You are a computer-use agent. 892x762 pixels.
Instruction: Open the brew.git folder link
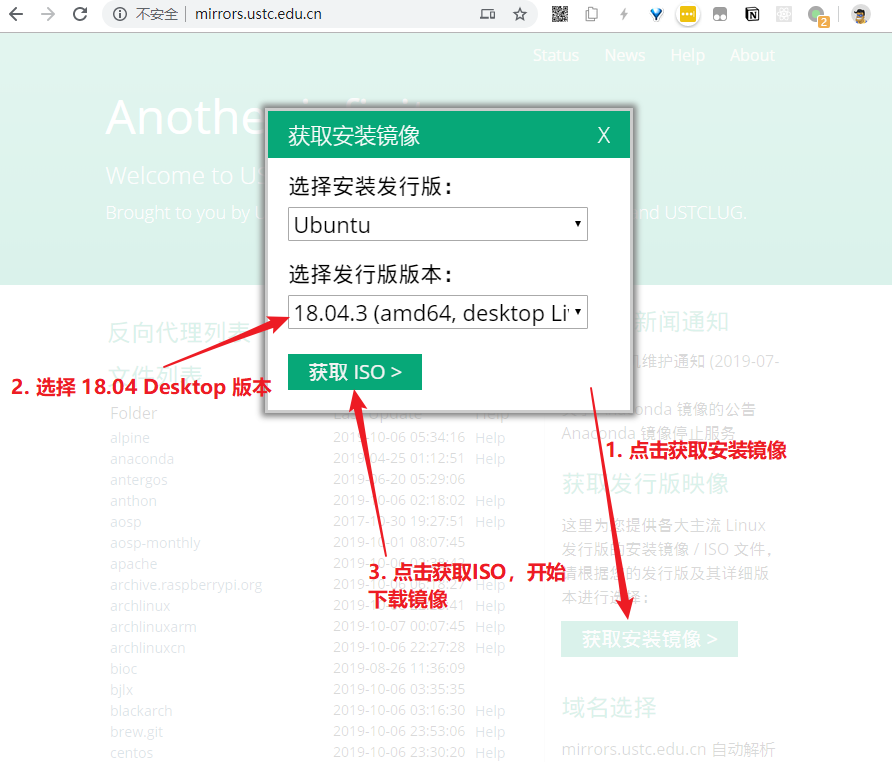pos(137,732)
